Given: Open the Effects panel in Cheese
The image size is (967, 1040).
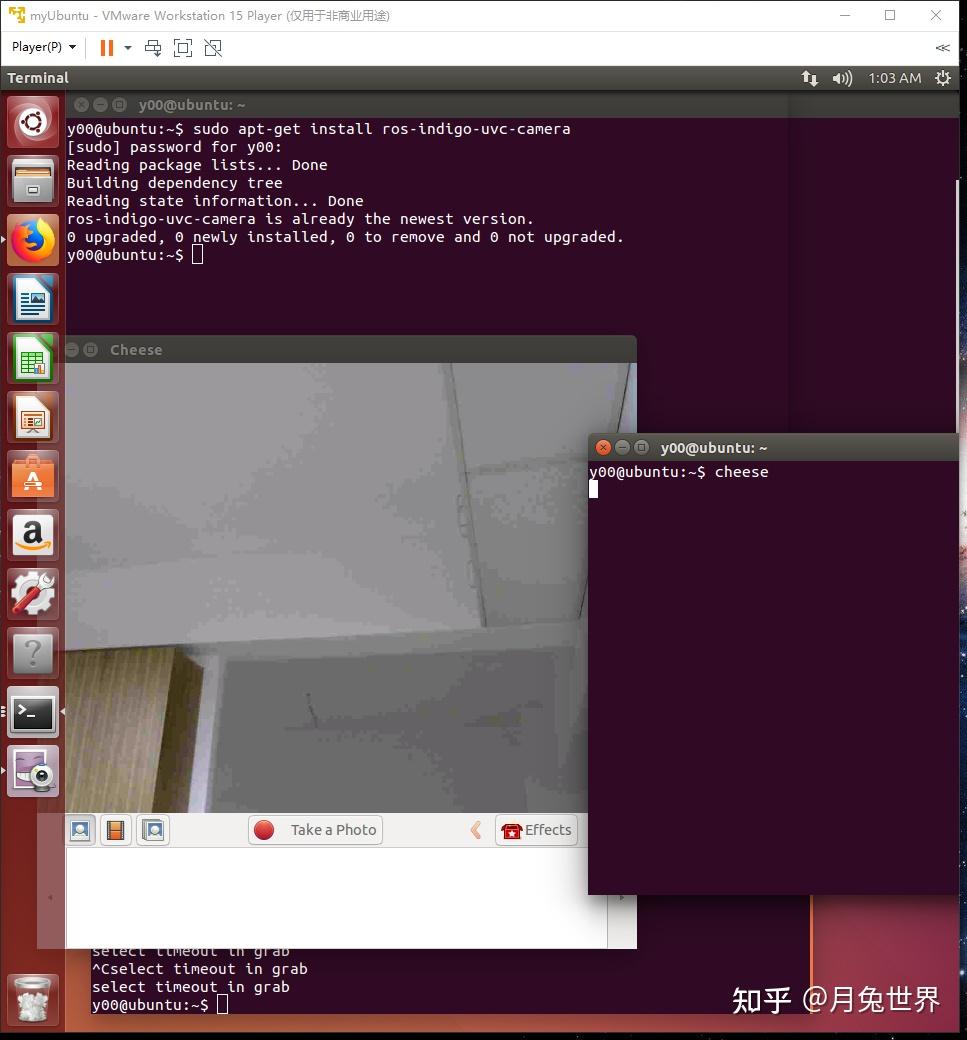Looking at the screenshot, I should click(537, 830).
